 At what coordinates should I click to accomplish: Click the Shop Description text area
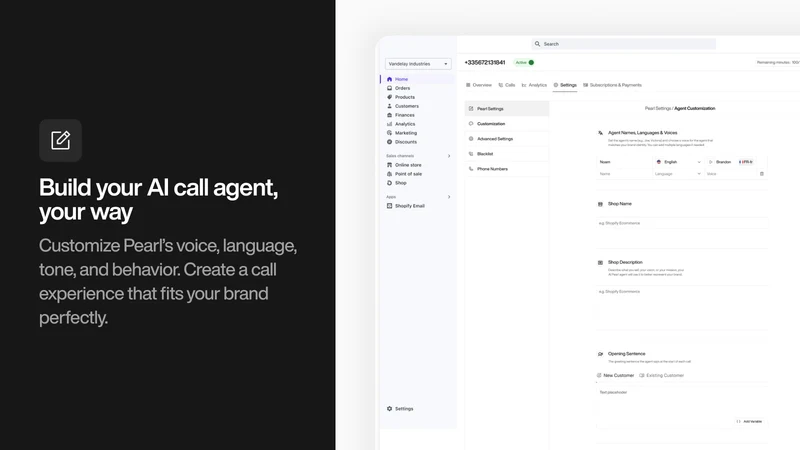682,308
